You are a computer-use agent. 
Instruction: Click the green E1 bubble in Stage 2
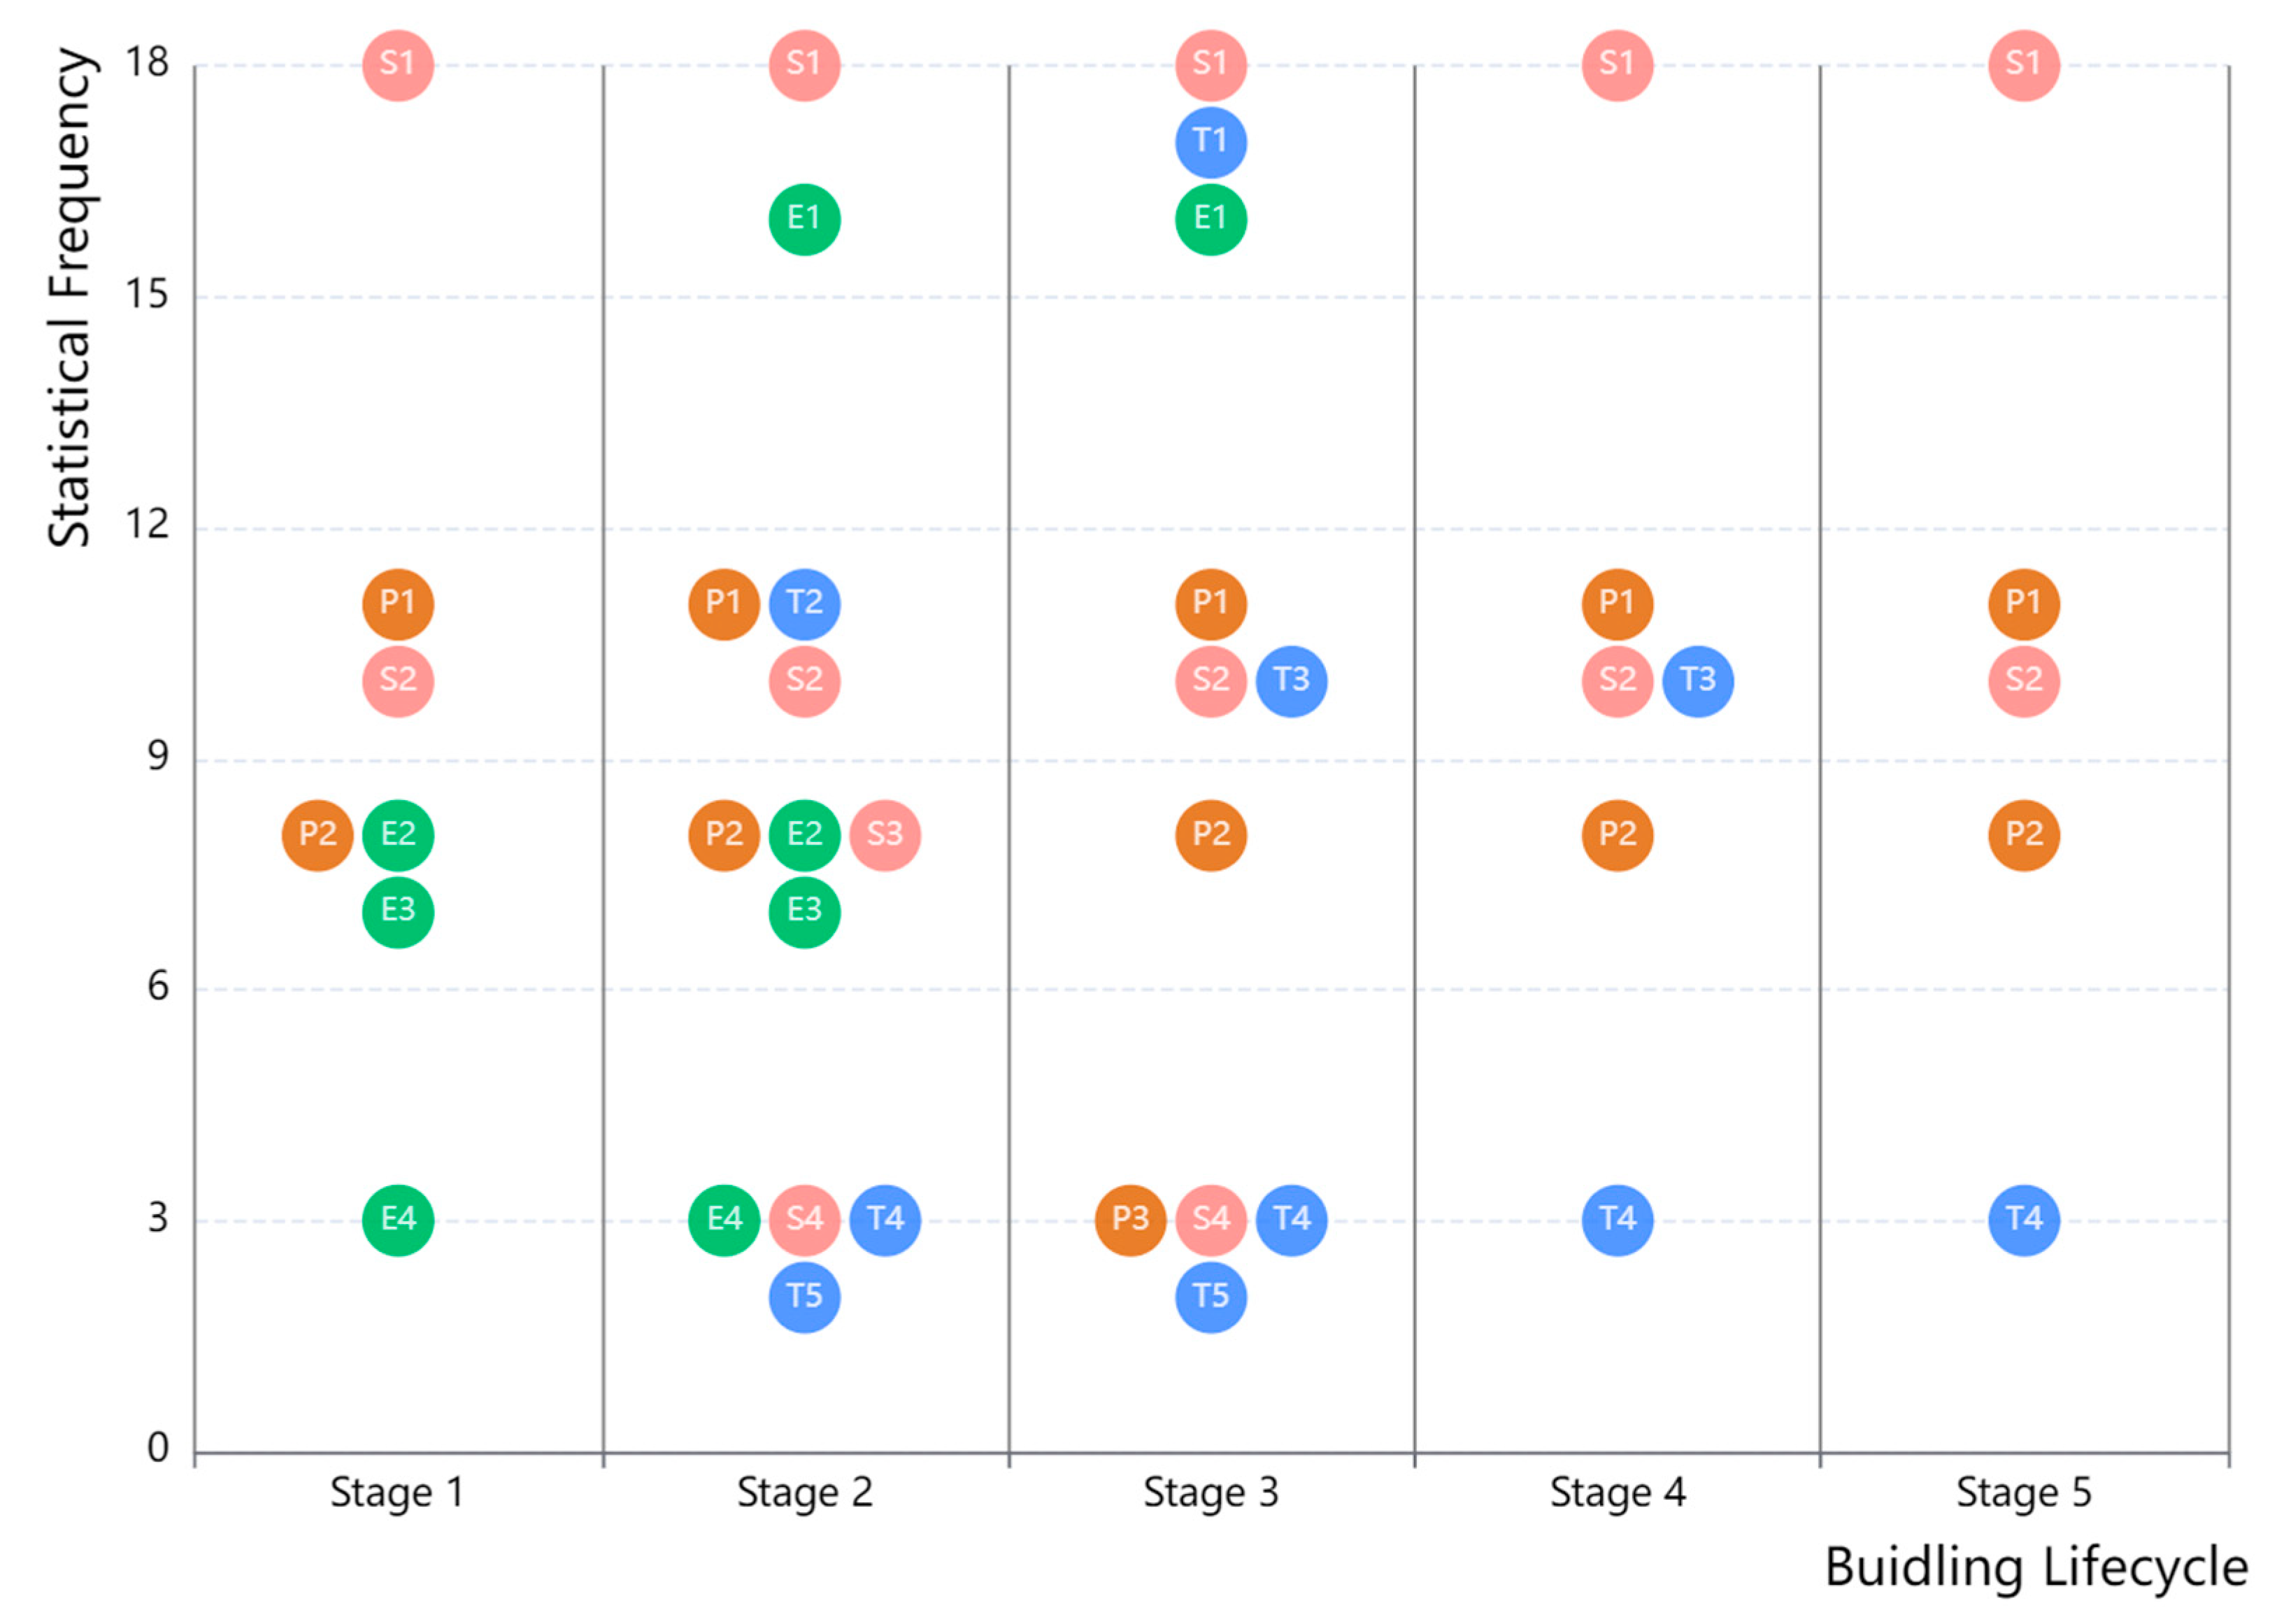point(804,219)
